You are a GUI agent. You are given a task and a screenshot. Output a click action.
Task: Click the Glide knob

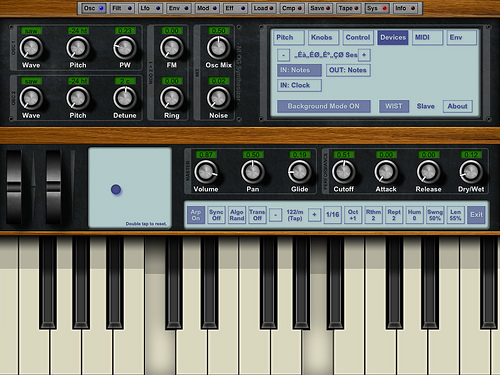click(299, 172)
